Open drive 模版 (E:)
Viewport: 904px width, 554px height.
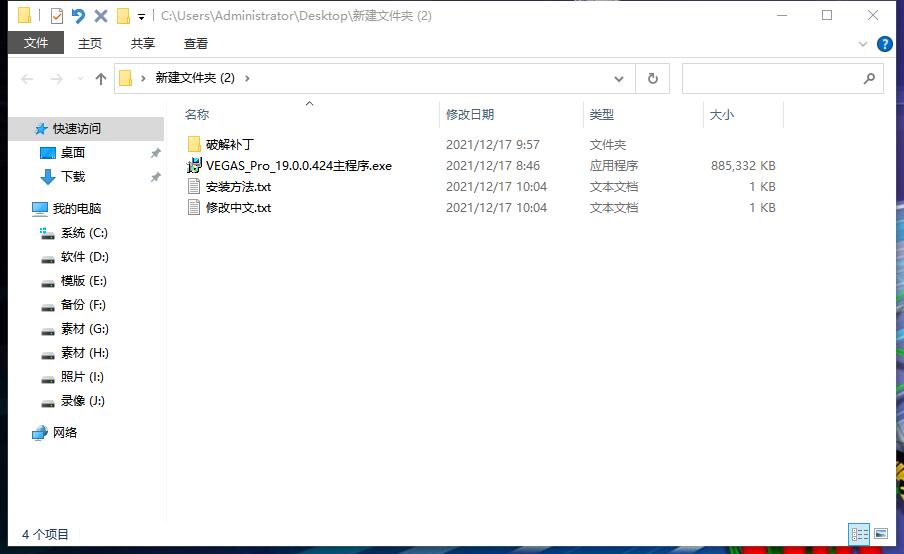coord(84,281)
